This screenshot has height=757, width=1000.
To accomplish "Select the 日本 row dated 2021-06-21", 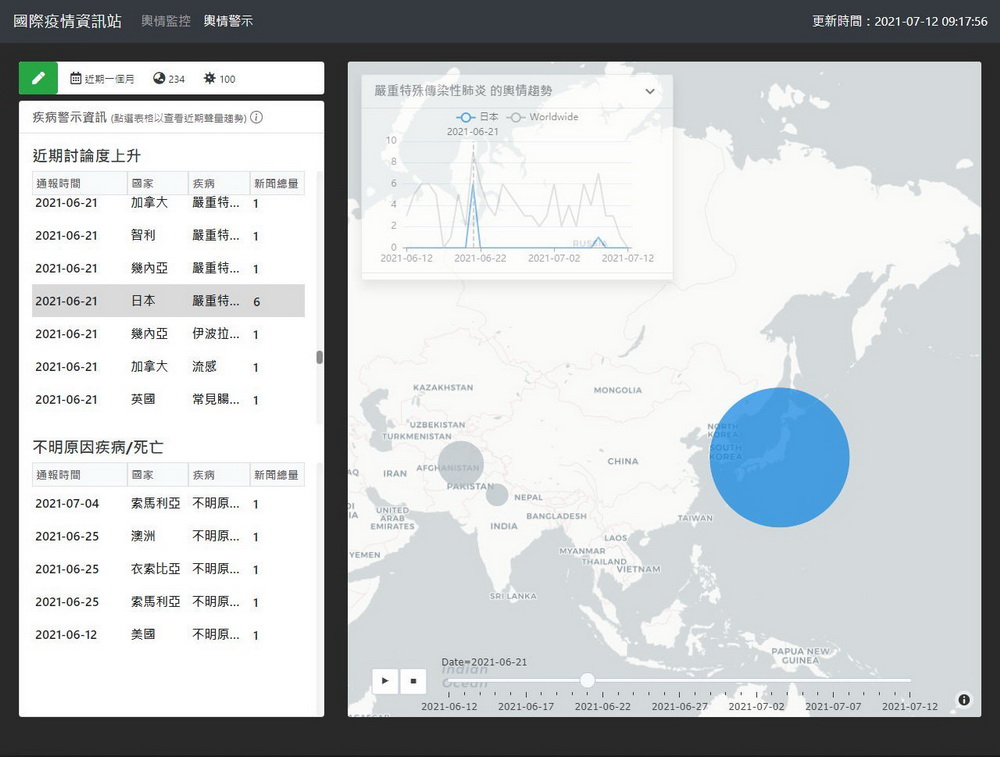I will click(168, 301).
